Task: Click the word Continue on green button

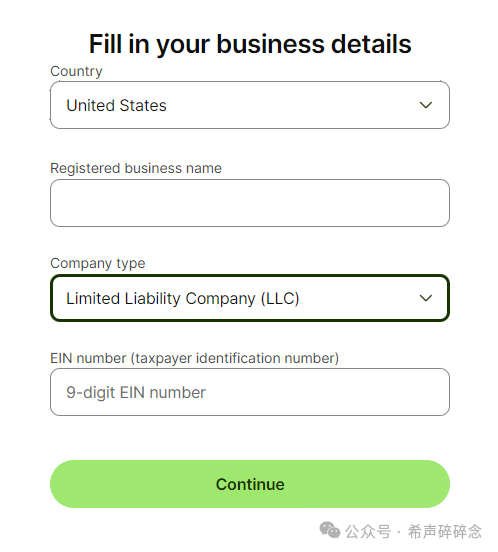Action: 250,484
